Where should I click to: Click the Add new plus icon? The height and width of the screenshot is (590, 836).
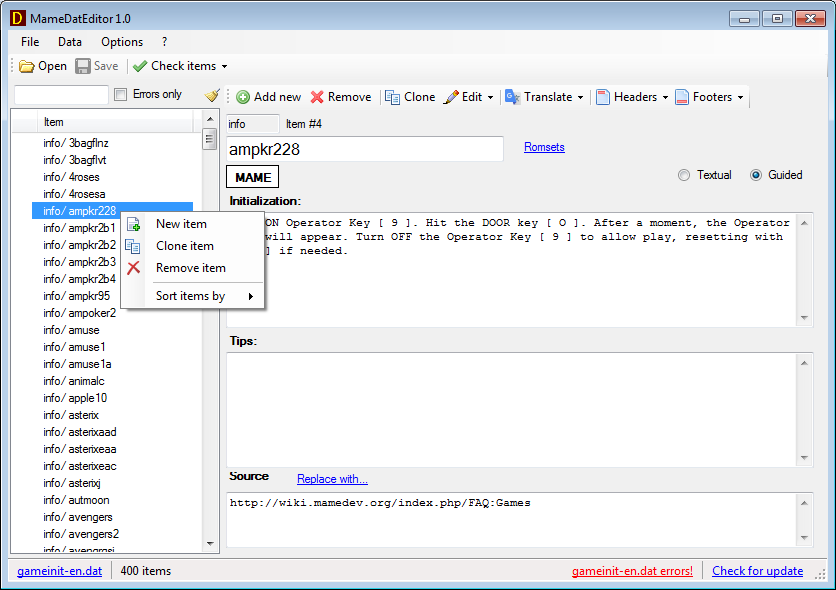click(x=243, y=97)
